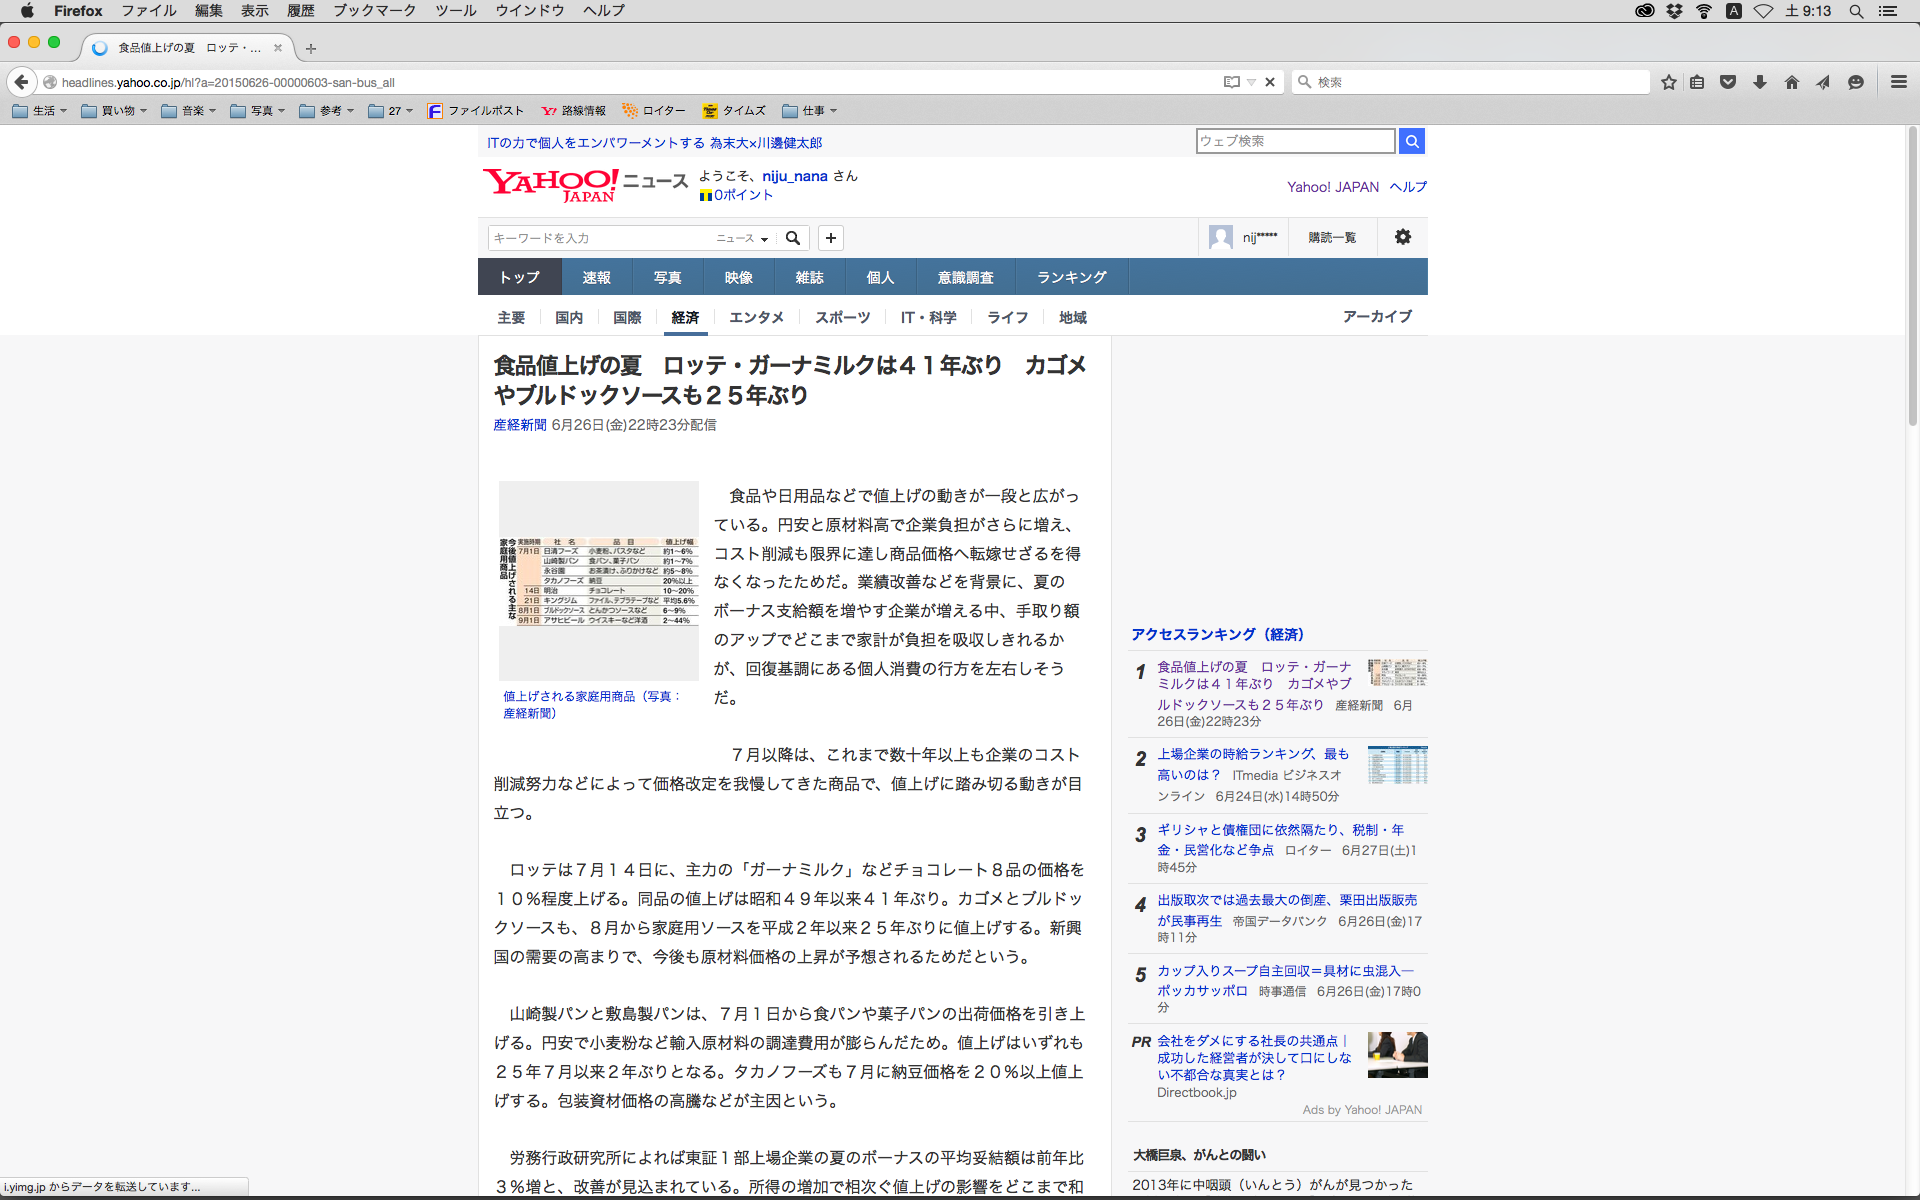Image resolution: width=1920 pixels, height=1200 pixels.
Task: Open the ブックマーク menu in menu bar
Action: [x=374, y=10]
